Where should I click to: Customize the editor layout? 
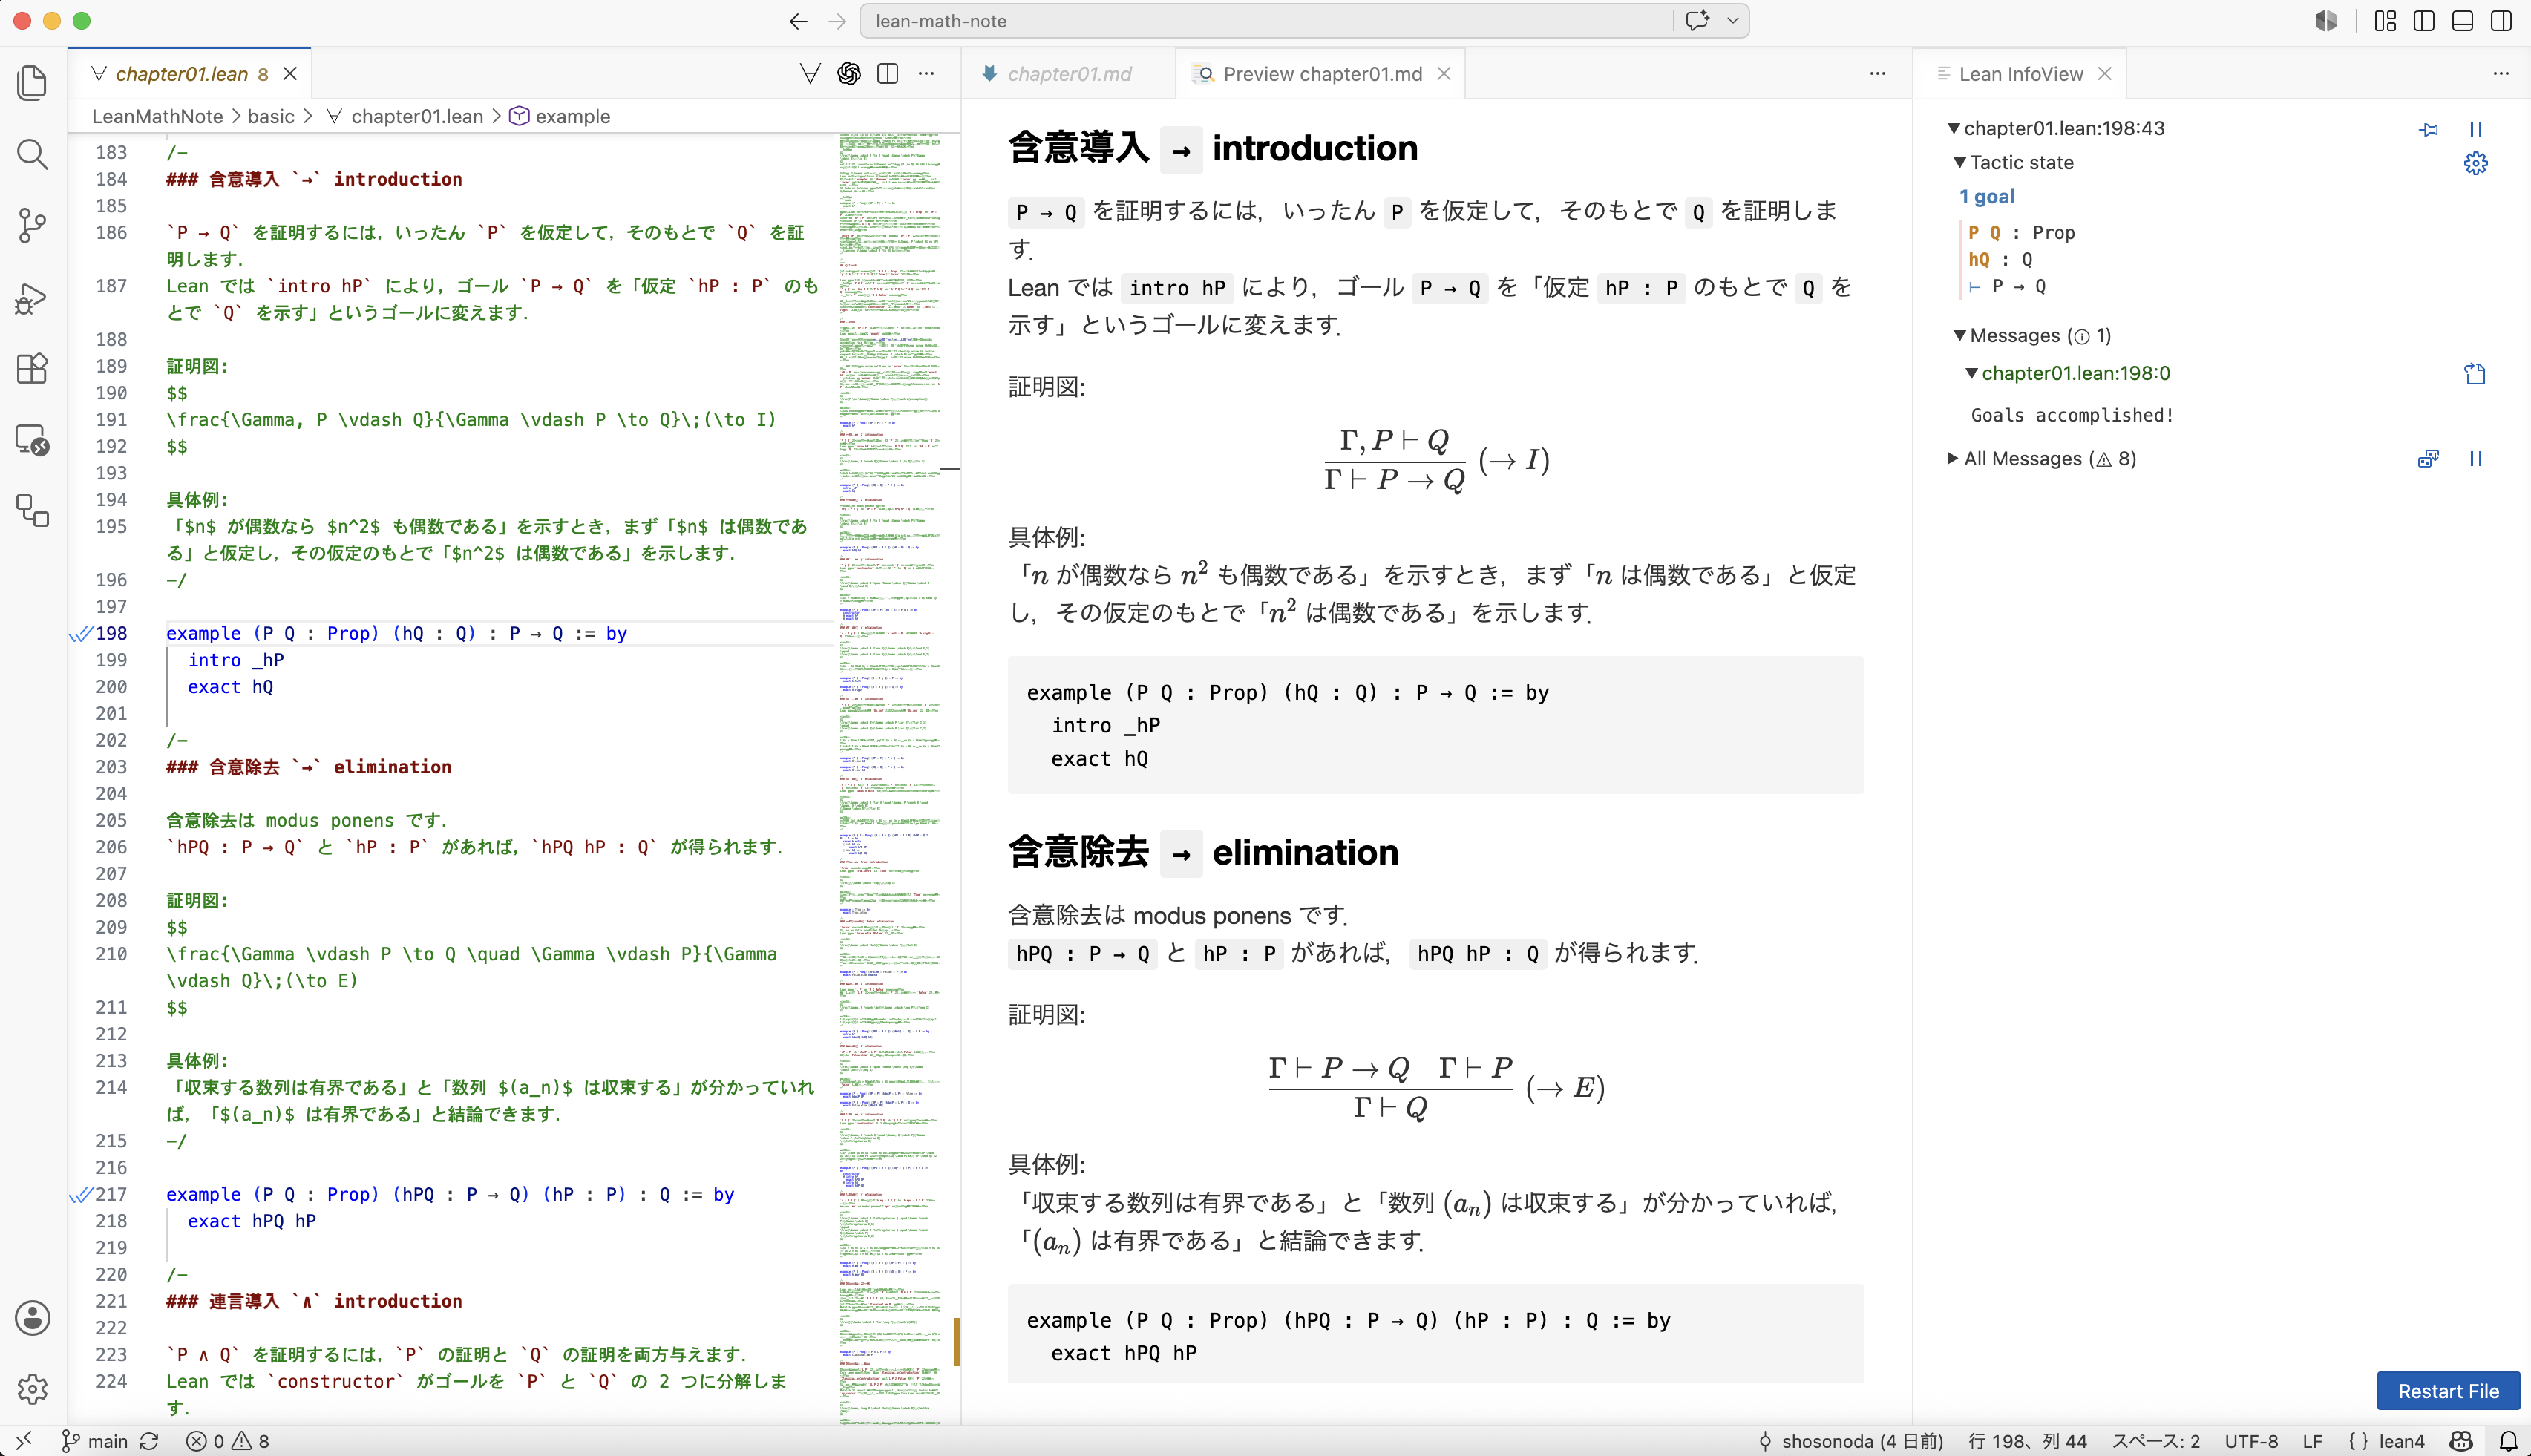2385,21
